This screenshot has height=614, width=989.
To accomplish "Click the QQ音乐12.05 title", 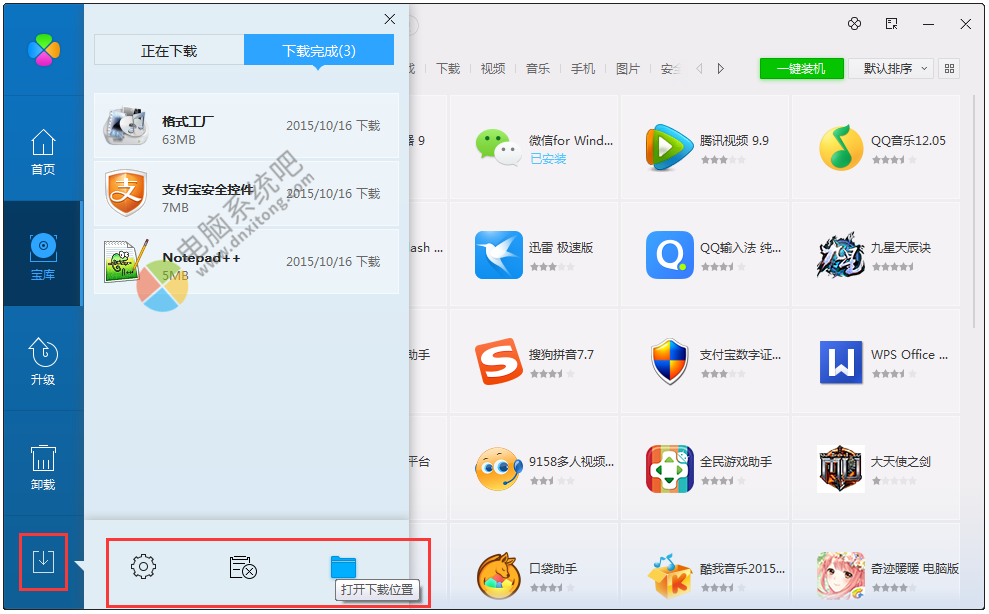I will [908, 141].
